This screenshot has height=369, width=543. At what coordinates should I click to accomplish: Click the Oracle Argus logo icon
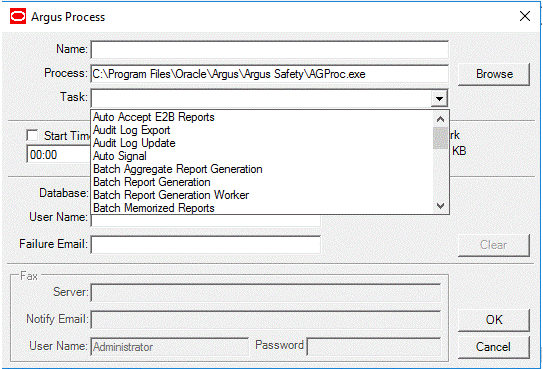click(18, 16)
